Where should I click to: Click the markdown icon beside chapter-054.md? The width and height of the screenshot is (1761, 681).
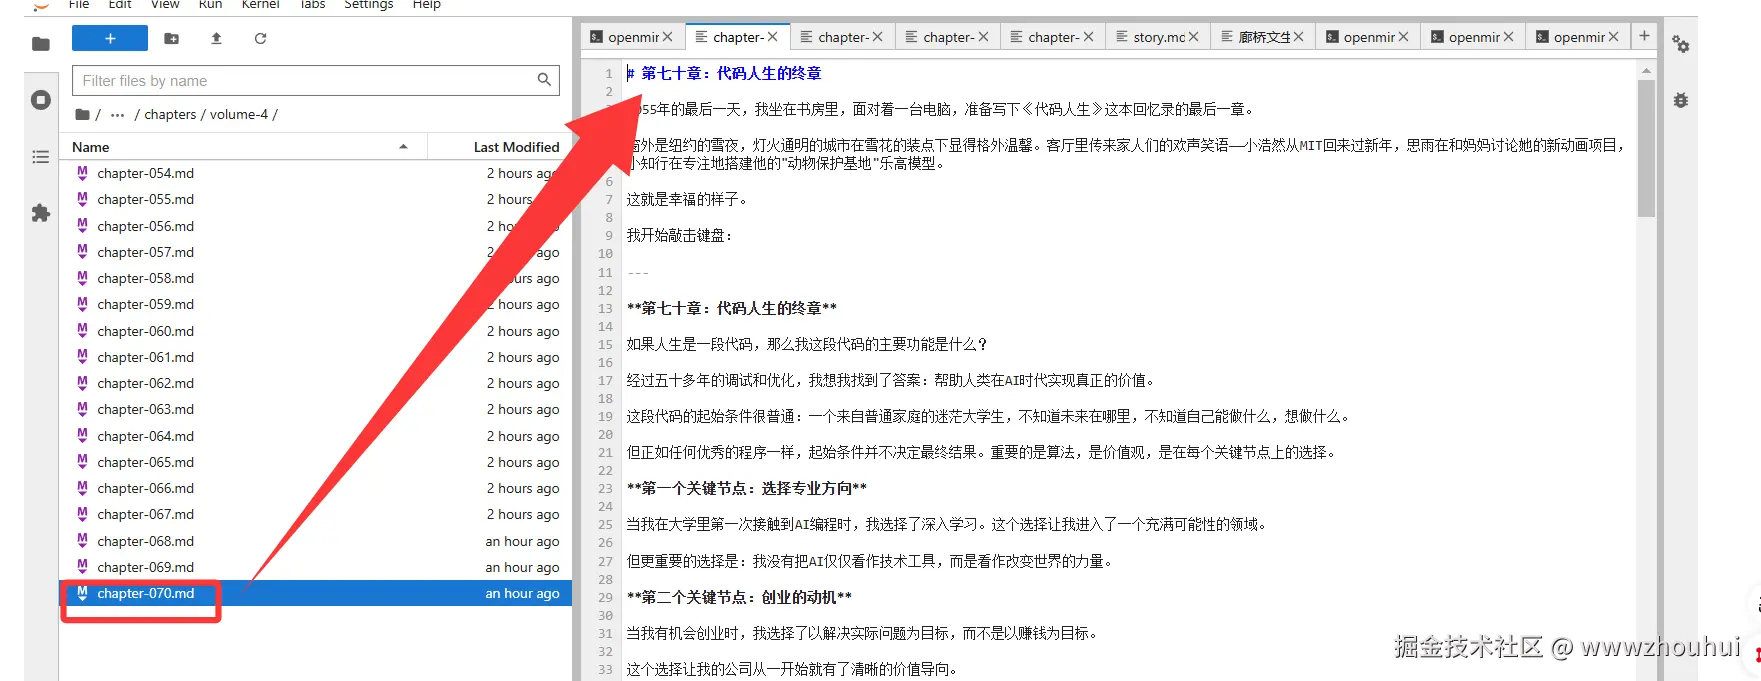coord(82,173)
